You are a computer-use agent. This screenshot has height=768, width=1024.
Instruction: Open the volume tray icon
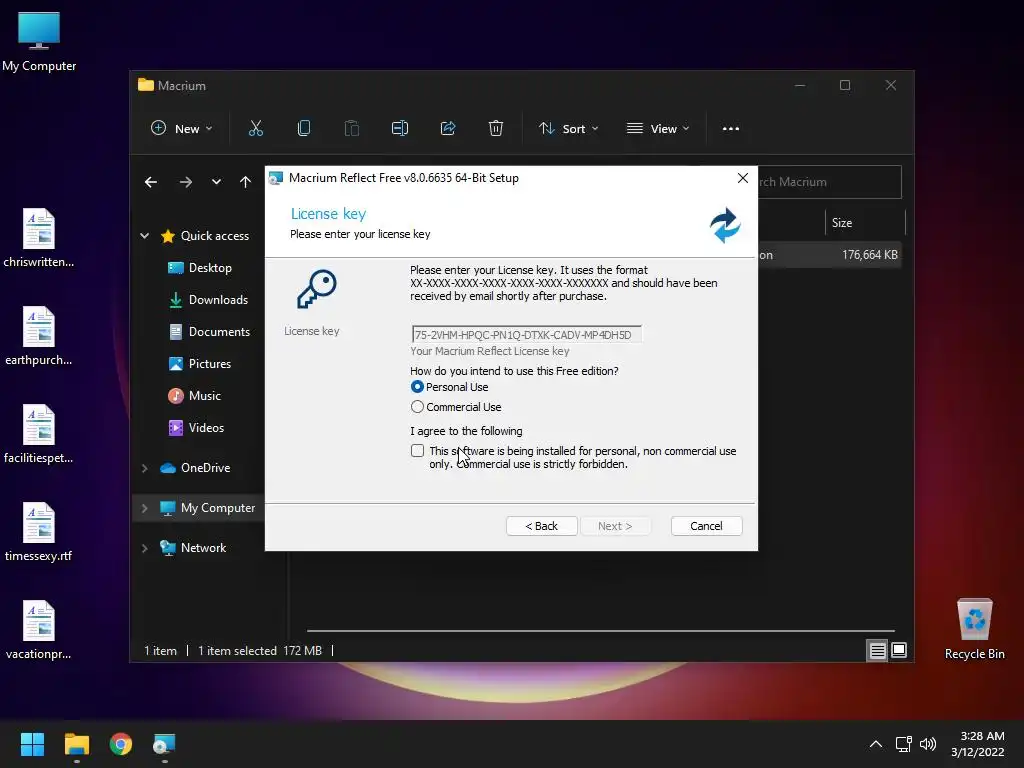[x=927, y=744]
